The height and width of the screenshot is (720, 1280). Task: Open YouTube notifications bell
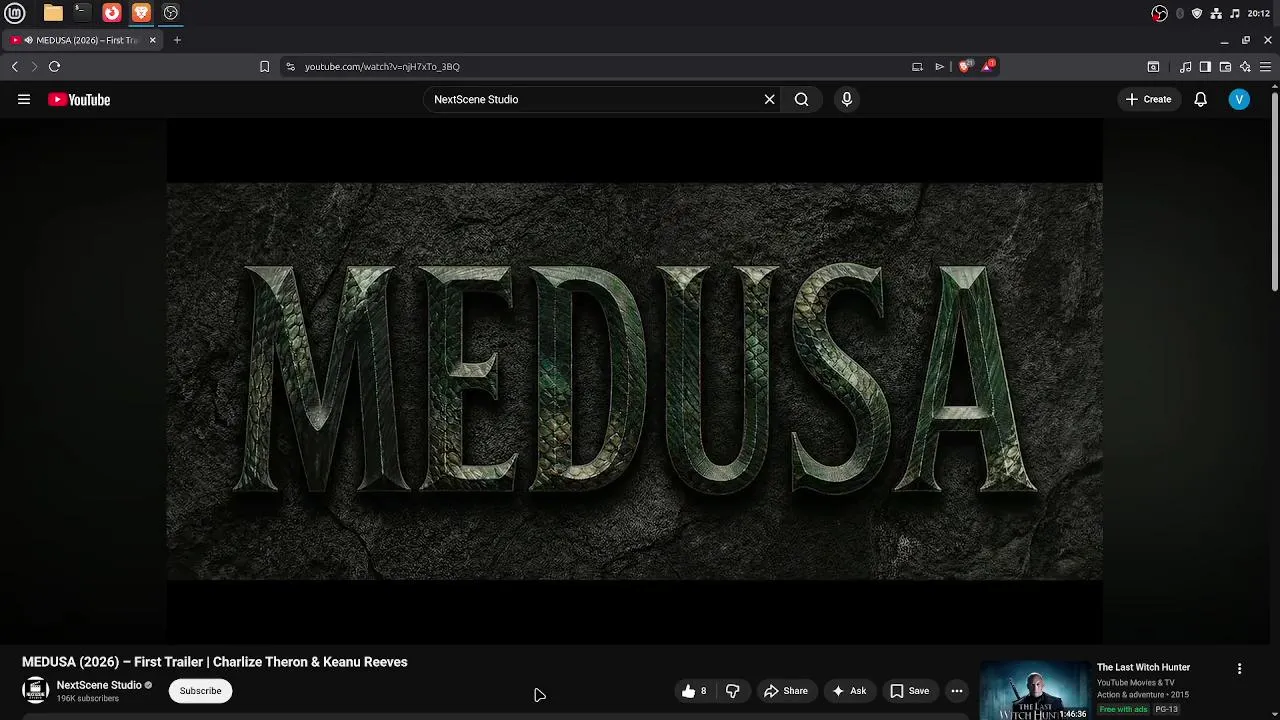tap(1200, 99)
